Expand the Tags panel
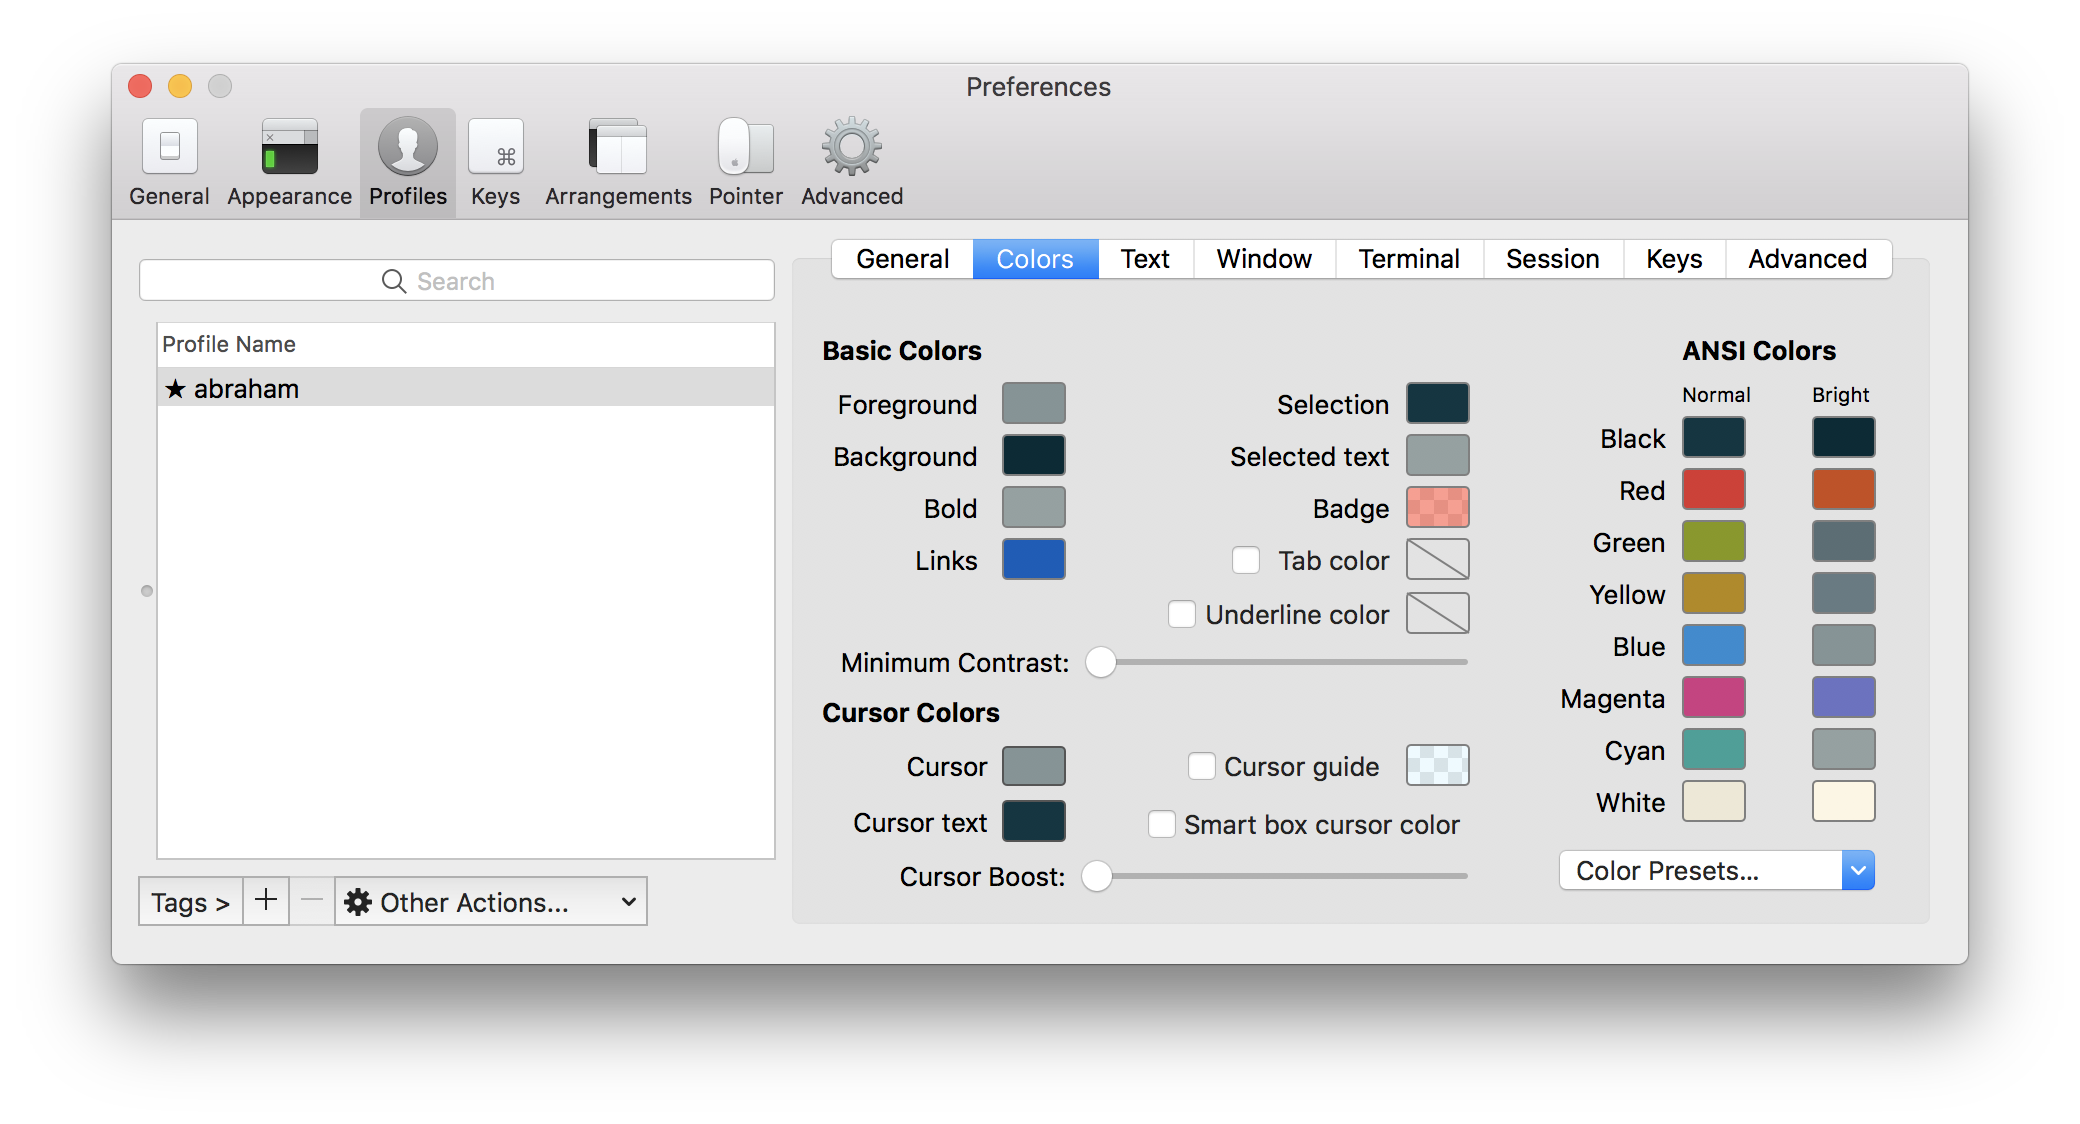The width and height of the screenshot is (2080, 1124). pyautogui.click(x=191, y=901)
